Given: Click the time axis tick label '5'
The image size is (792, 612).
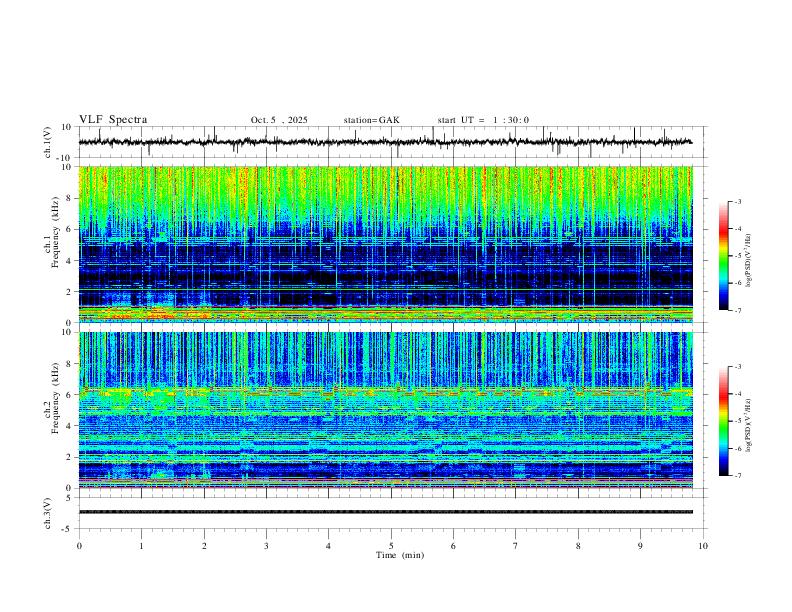Looking at the screenshot, I should (391, 546).
